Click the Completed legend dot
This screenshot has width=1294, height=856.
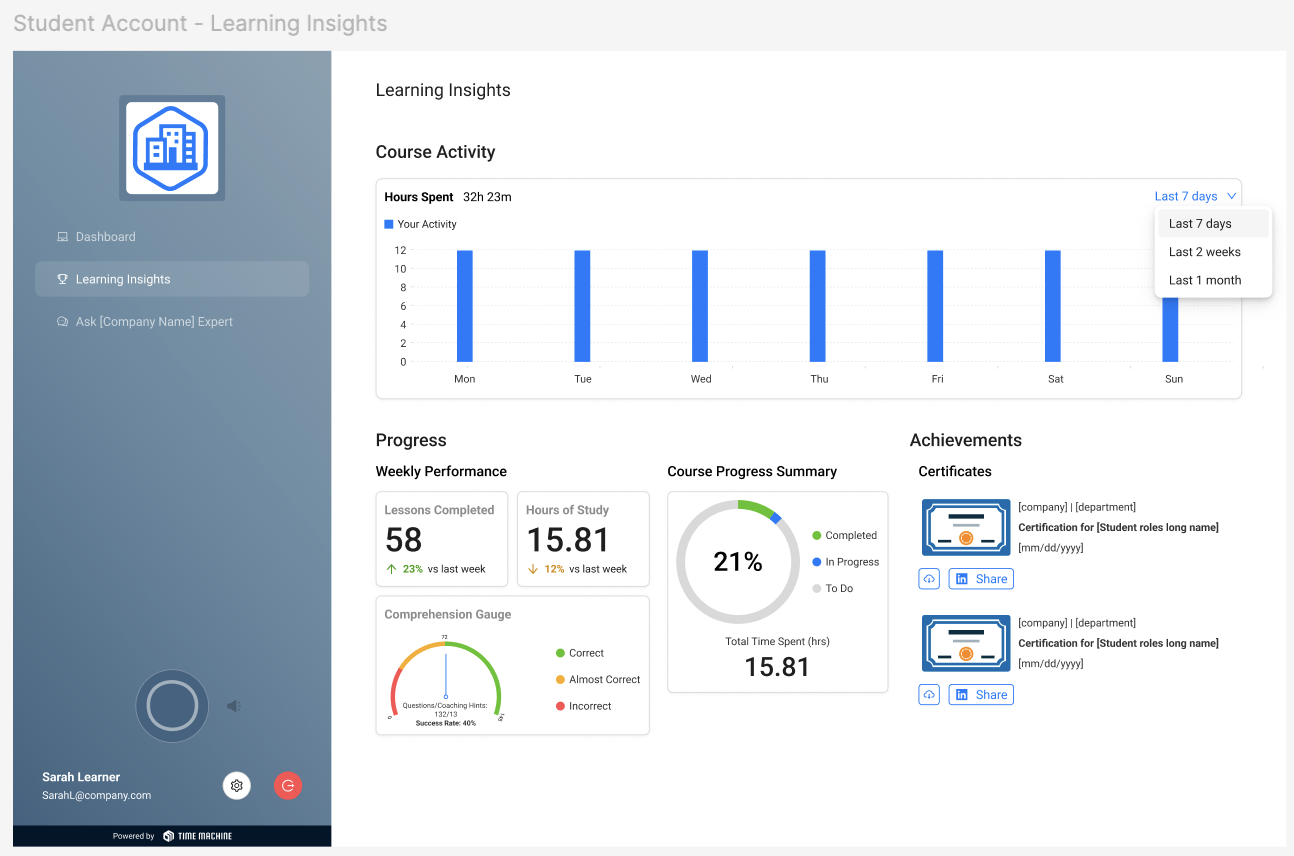pos(817,536)
